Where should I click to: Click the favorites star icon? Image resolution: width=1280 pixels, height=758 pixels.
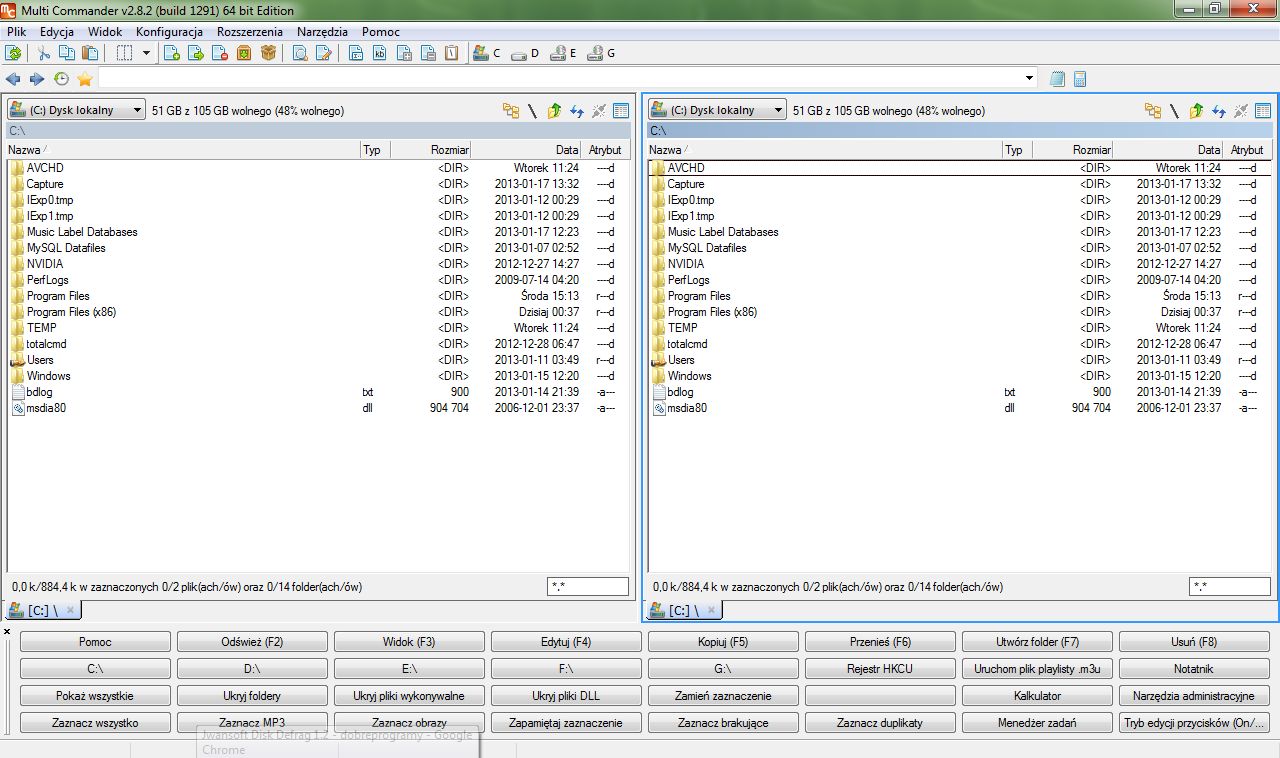[x=85, y=78]
